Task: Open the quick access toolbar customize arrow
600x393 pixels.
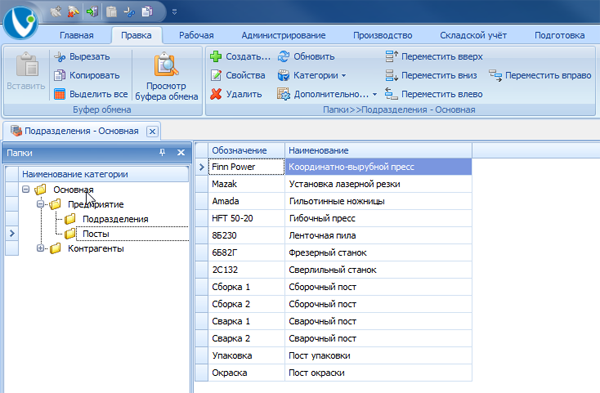Action: [174, 12]
